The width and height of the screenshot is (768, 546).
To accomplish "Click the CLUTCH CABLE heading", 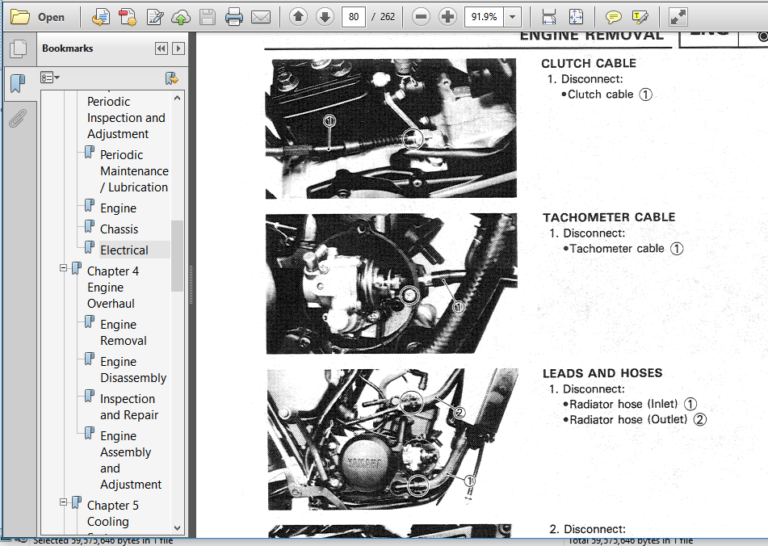I will (588, 64).
